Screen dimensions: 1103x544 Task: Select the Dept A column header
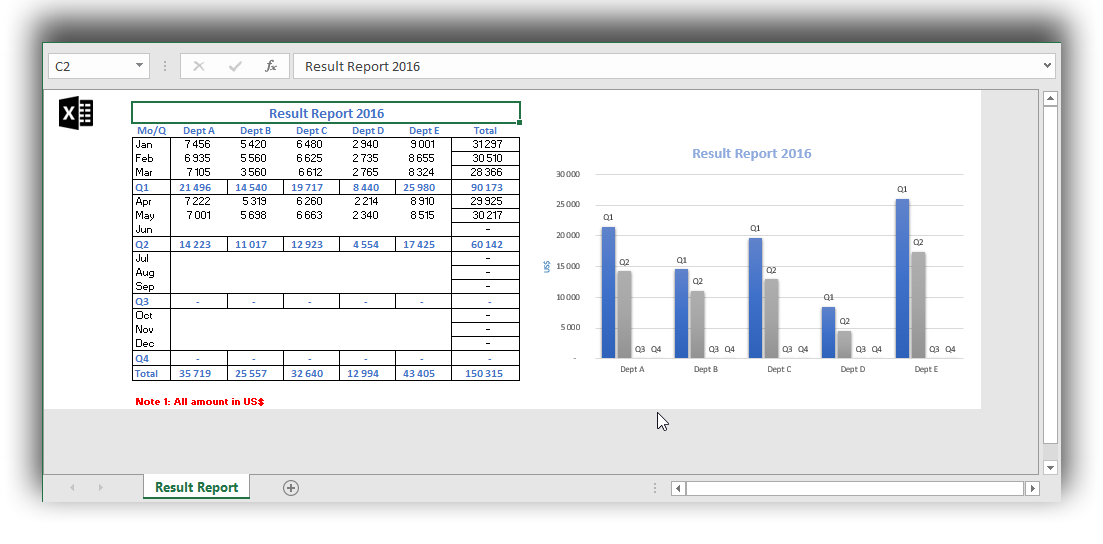click(x=199, y=130)
